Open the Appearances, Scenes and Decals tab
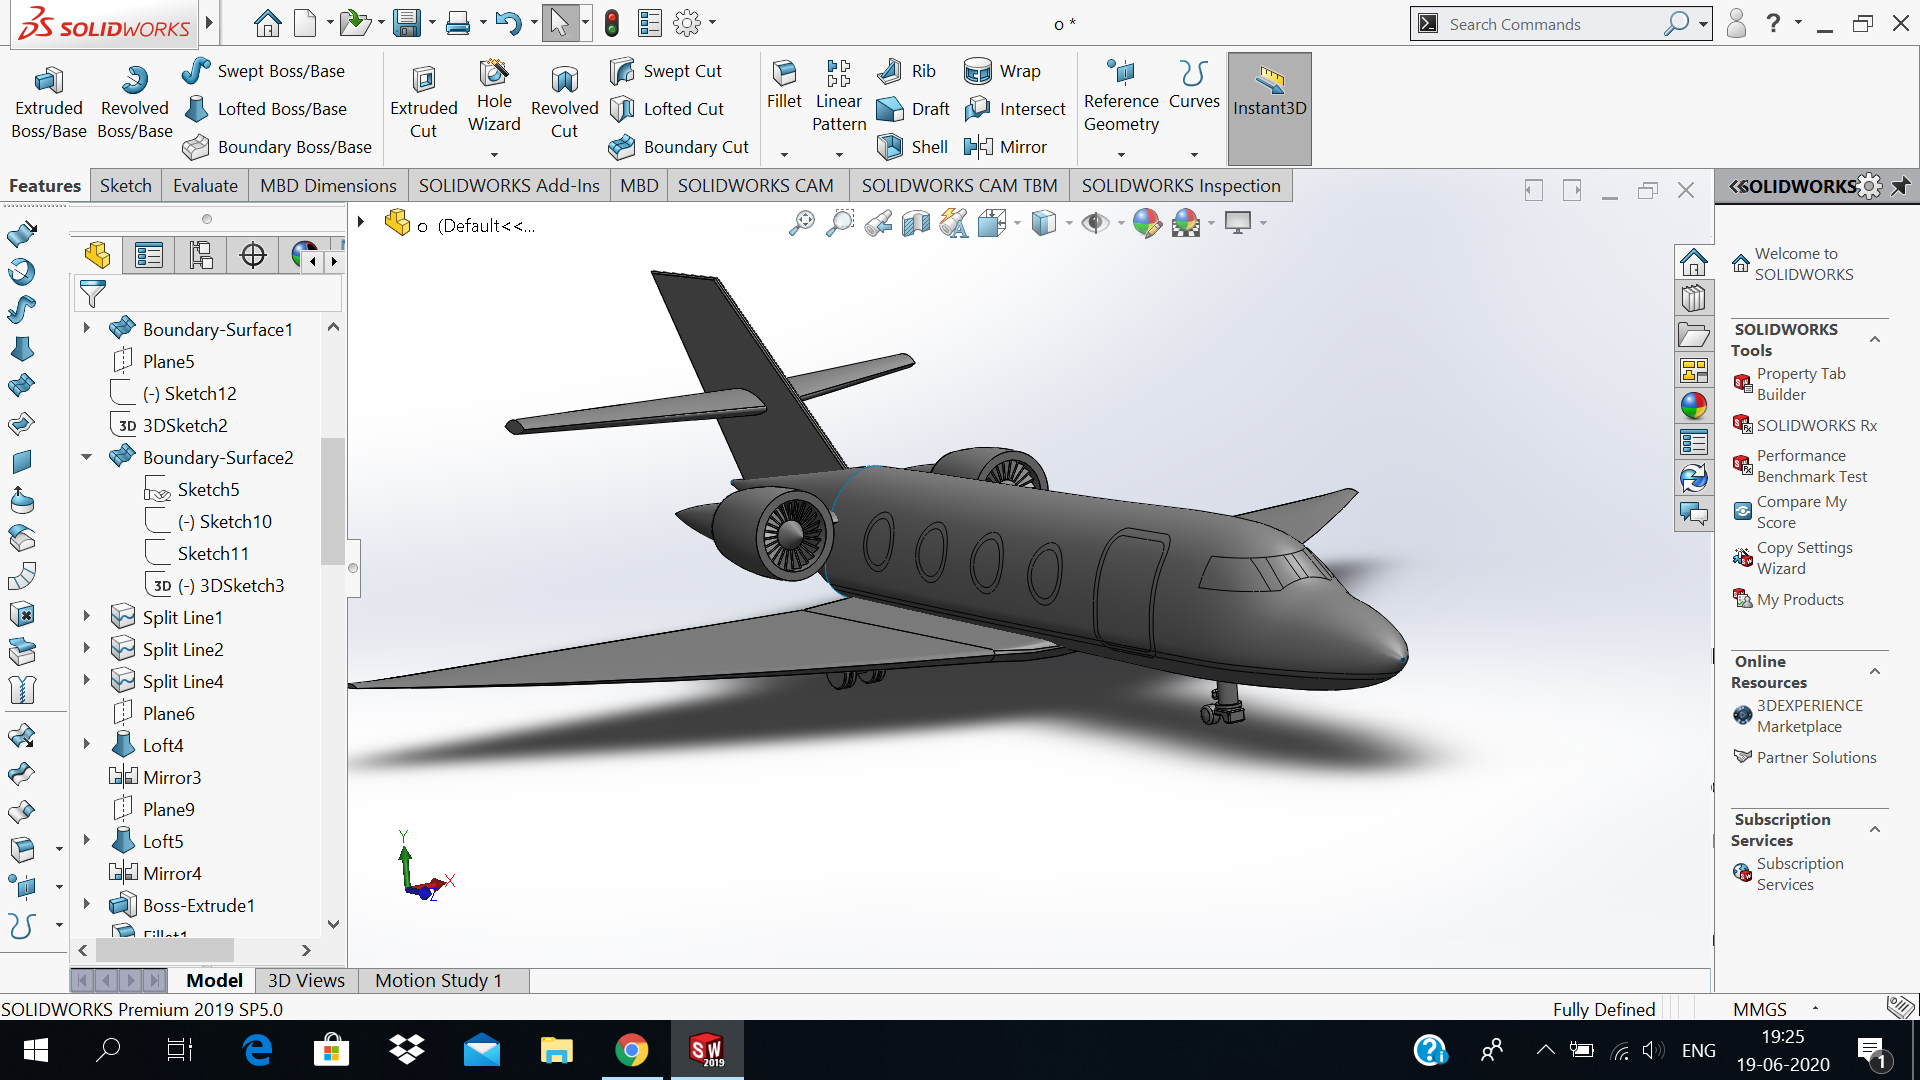 point(1694,405)
